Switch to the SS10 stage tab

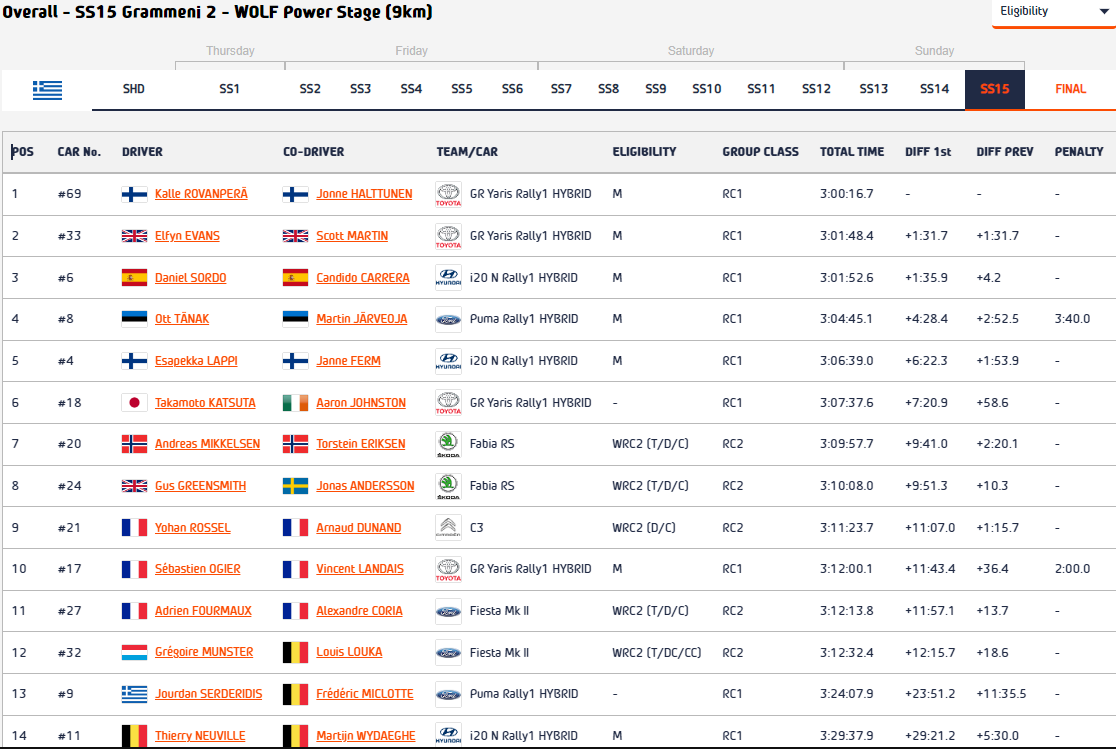pos(707,89)
